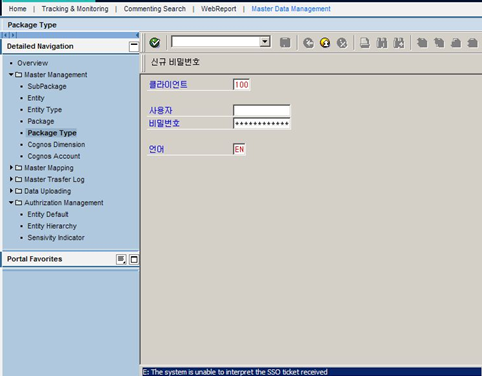Minimize the Detailed Navigation panel
The image size is (482, 376).
pos(134,46)
